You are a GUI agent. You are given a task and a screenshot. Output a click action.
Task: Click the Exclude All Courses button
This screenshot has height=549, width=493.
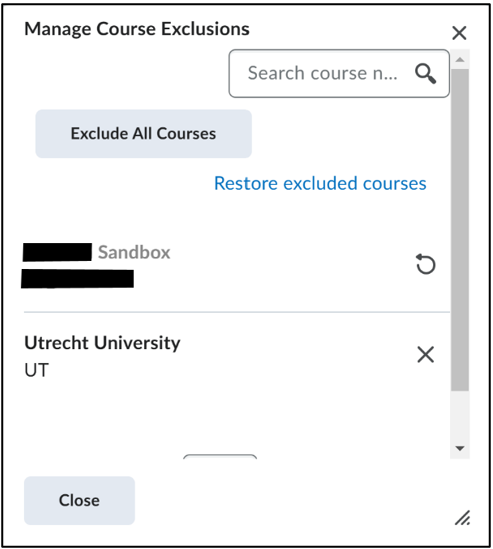144,134
